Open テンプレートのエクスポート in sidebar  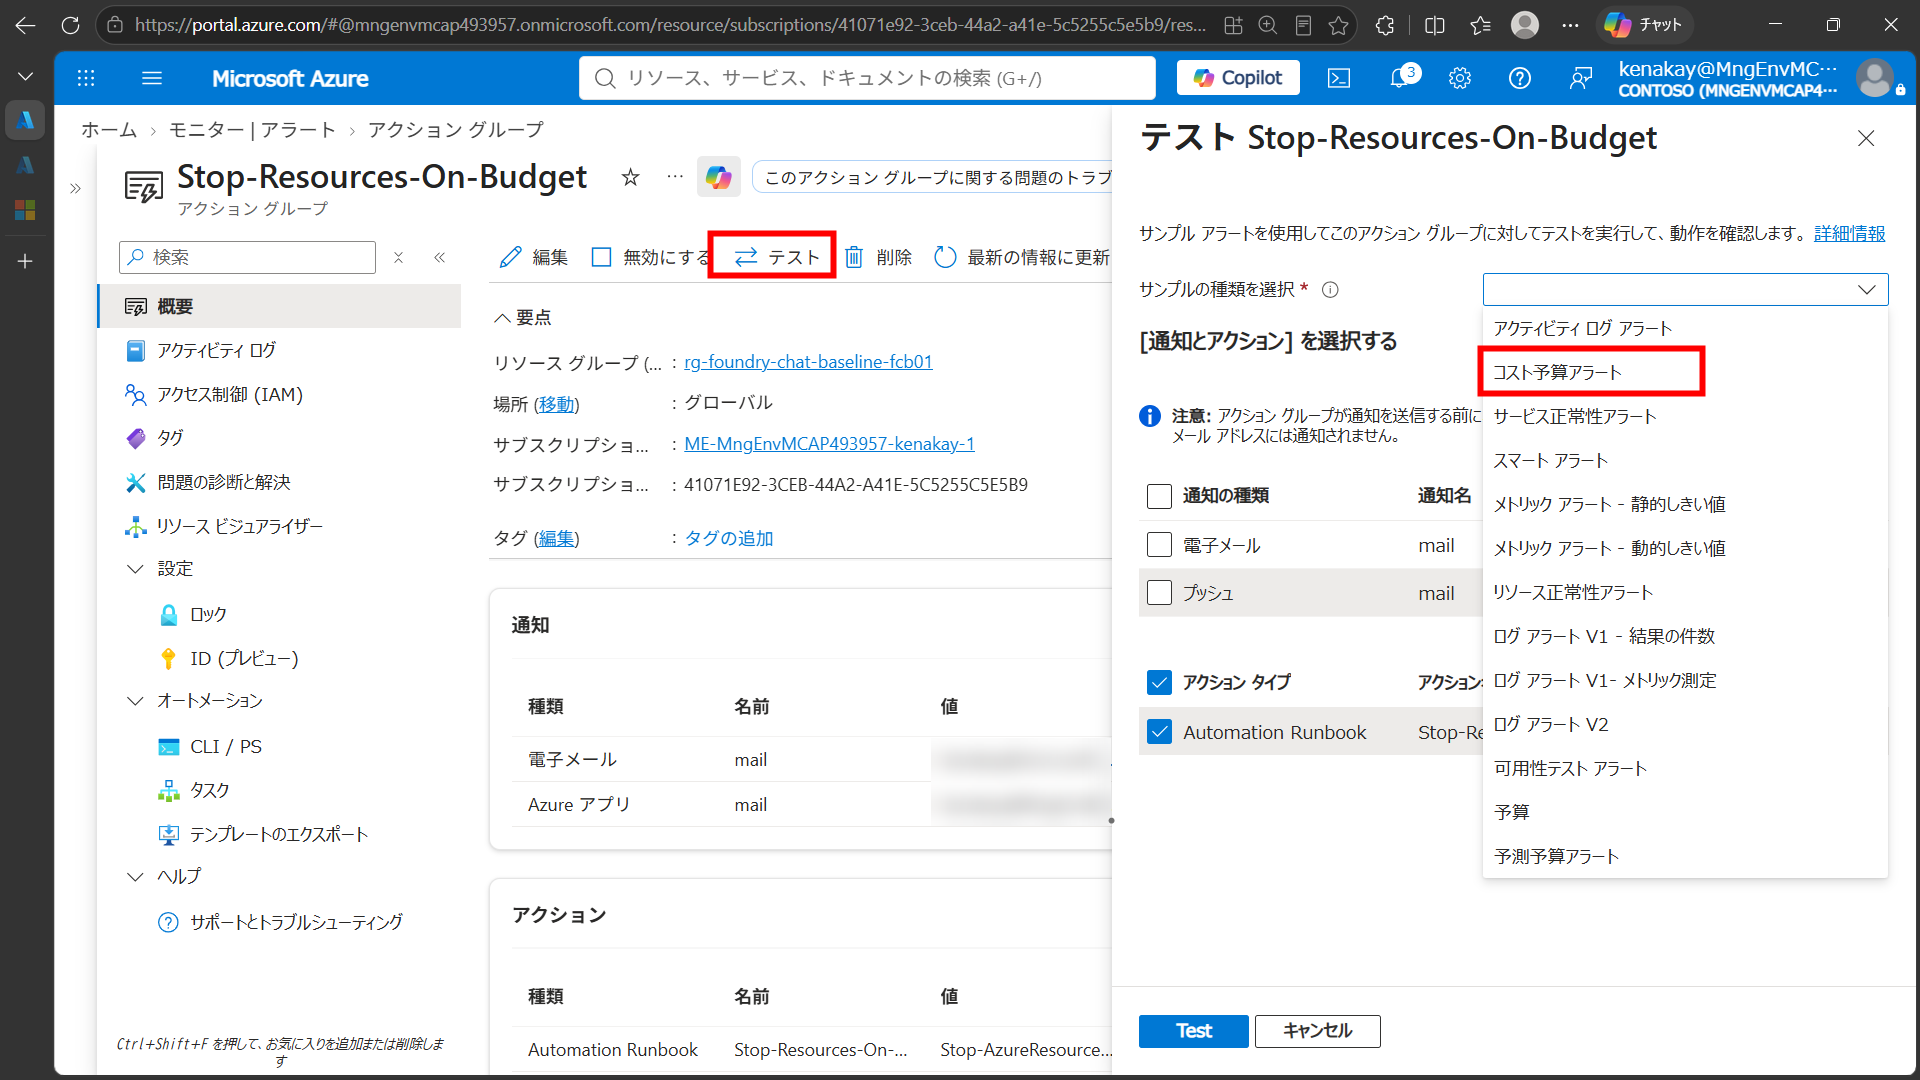(x=280, y=834)
